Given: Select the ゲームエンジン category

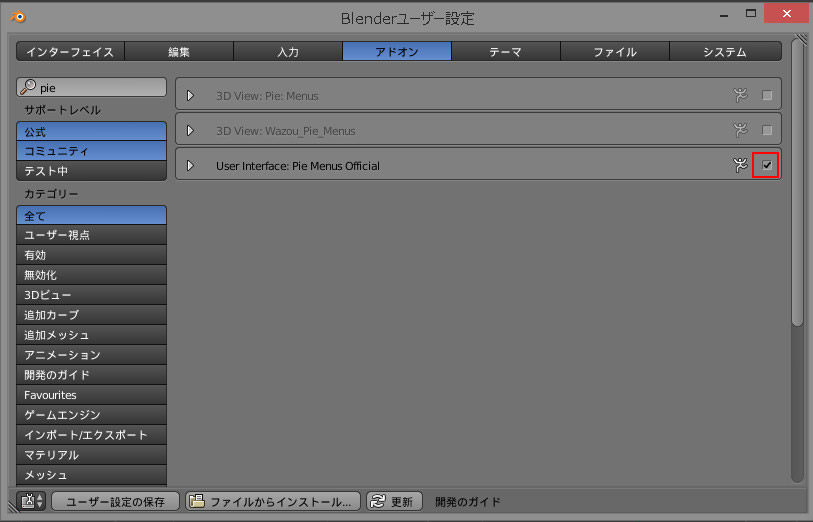Looking at the screenshot, I should coord(91,415).
